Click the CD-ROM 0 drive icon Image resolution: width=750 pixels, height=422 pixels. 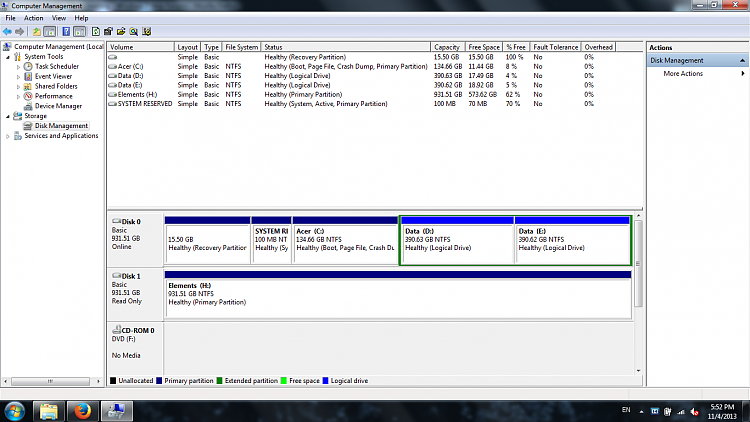116,330
